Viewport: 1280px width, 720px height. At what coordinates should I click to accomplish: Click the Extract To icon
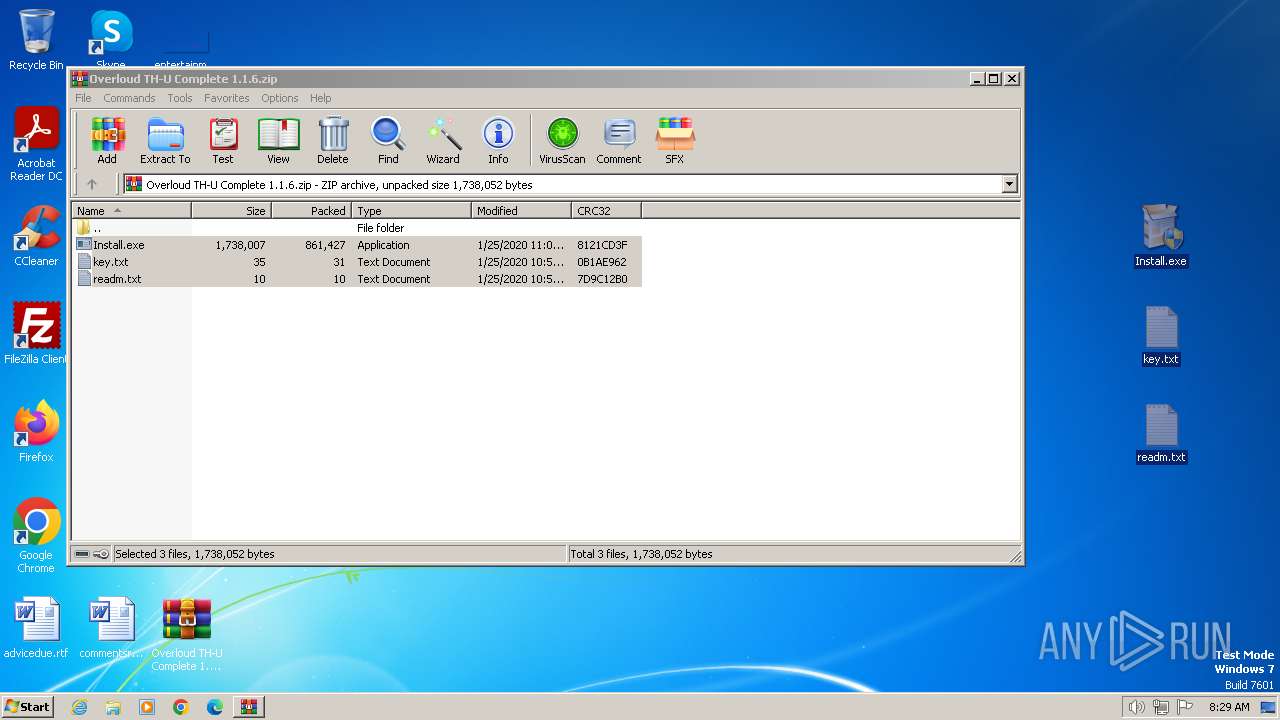[165, 140]
